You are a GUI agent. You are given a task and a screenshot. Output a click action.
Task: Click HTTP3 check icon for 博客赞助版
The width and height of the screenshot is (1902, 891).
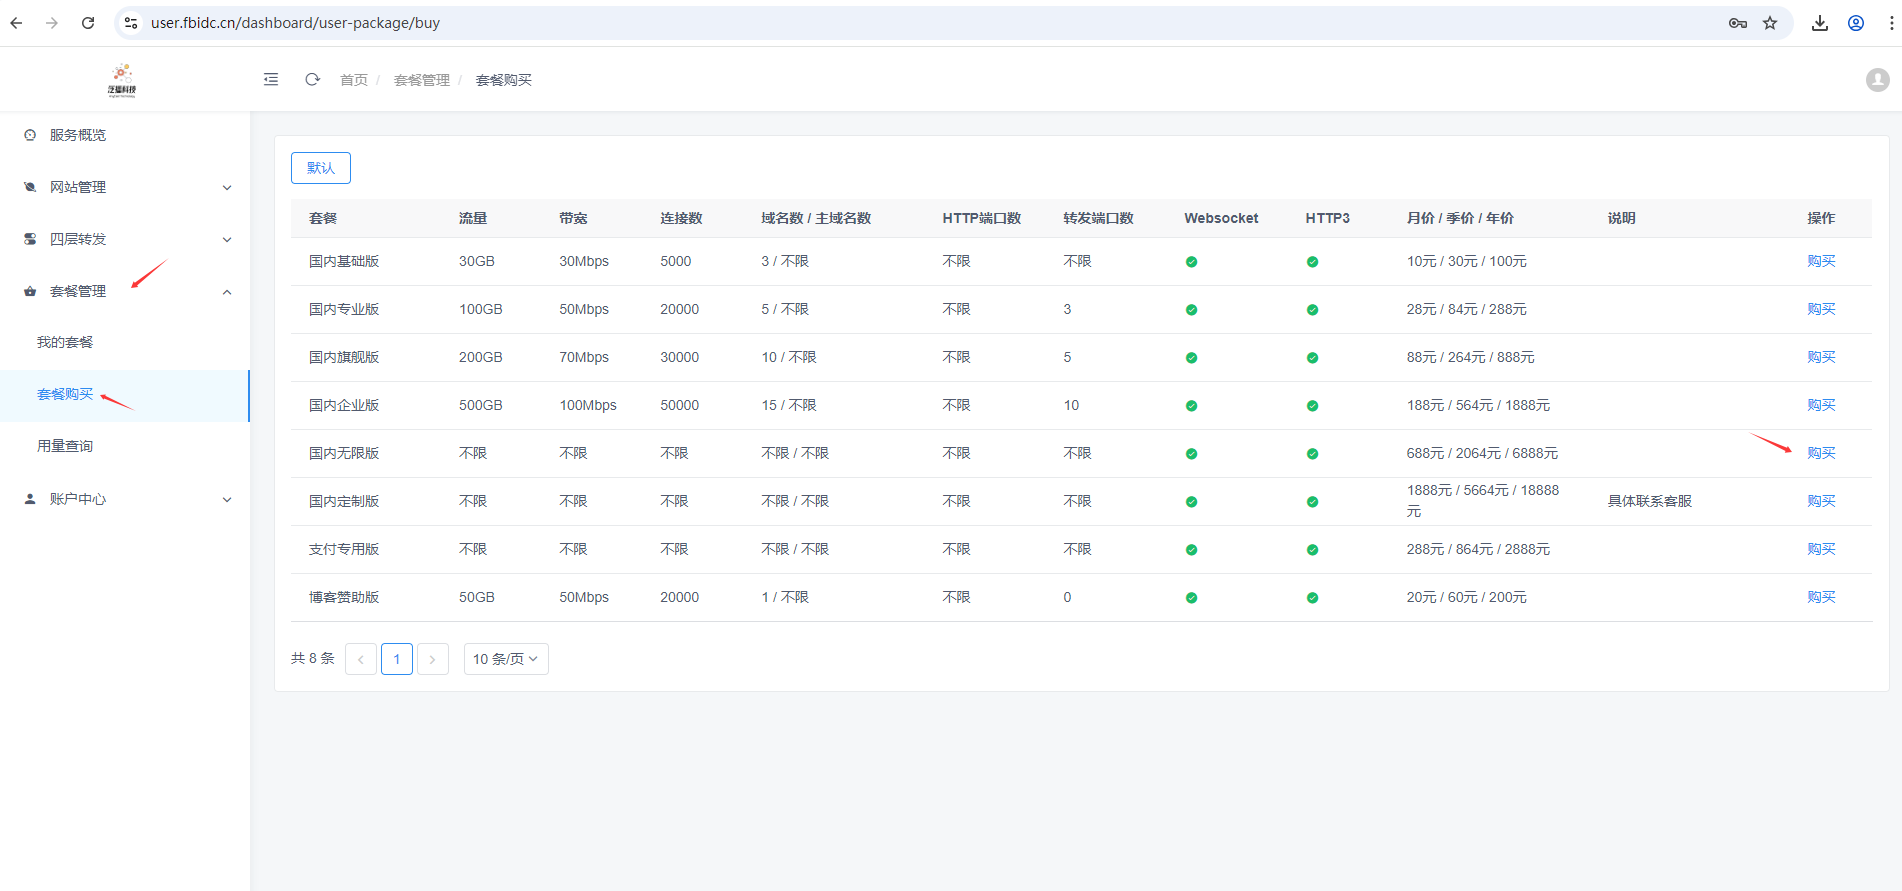pos(1312,598)
